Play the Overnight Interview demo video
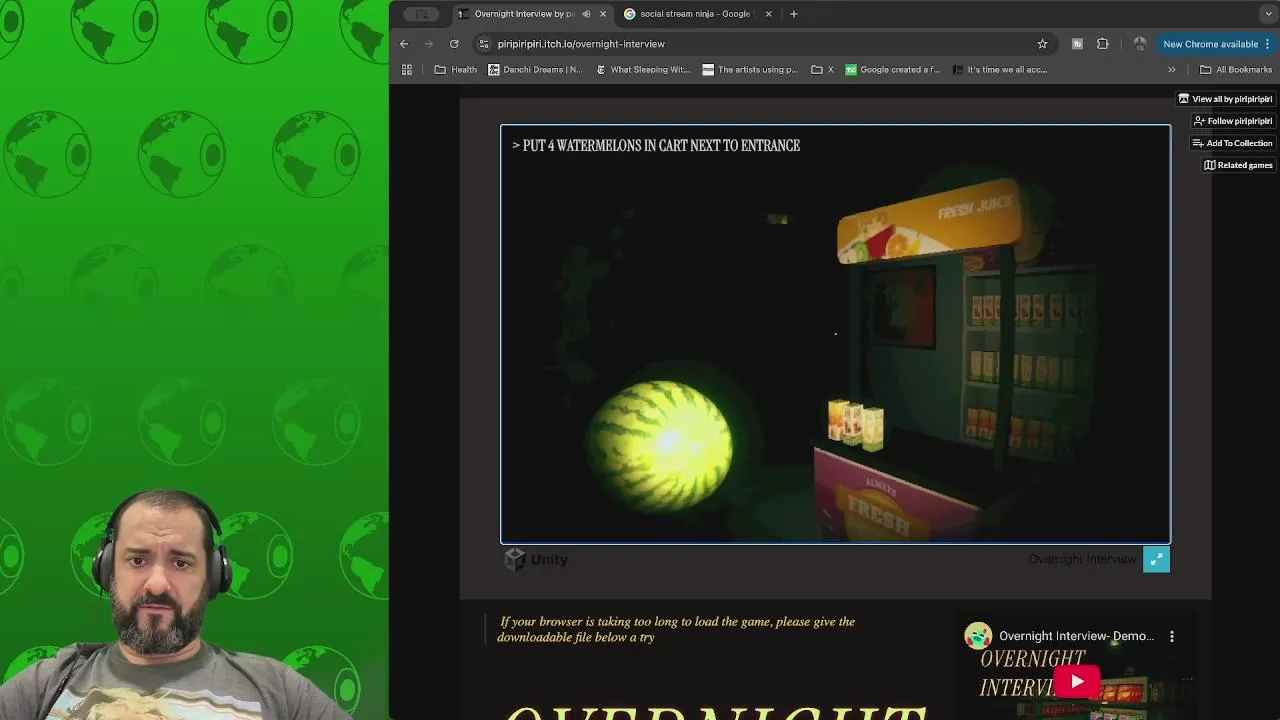The image size is (1280, 720). click(x=1077, y=682)
